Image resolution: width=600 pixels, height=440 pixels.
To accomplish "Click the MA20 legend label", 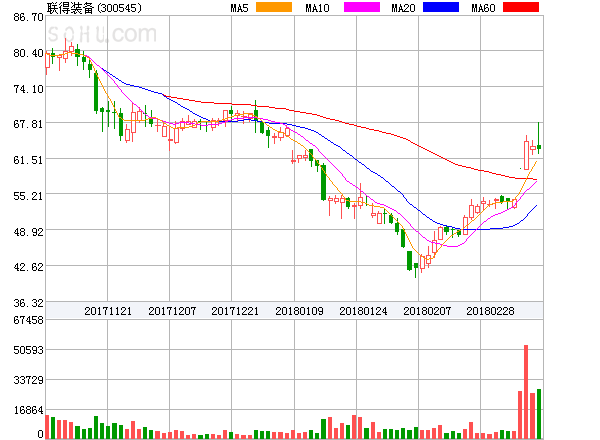I will [x=403, y=8].
